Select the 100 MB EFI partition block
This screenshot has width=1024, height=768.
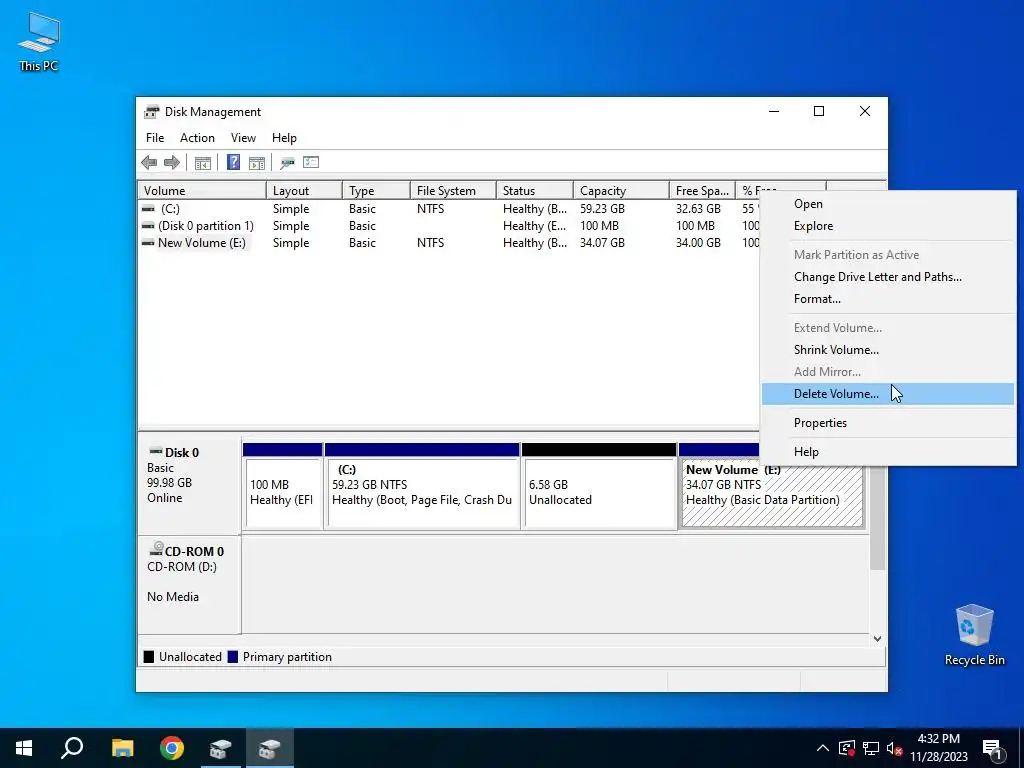click(283, 486)
